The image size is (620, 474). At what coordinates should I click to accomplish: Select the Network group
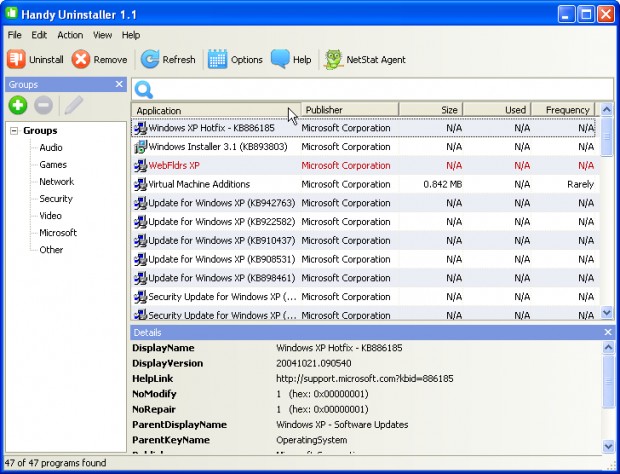pyautogui.click(x=57, y=181)
